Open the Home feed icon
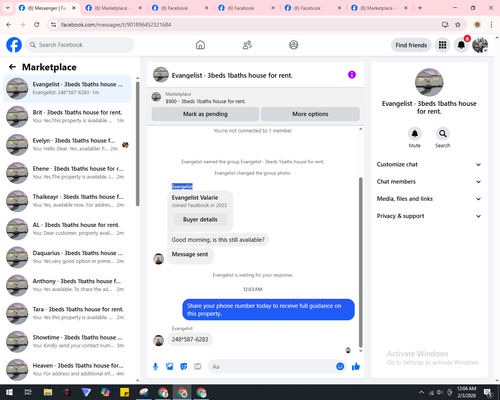Image resolution: width=500 pixels, height=400 pixels. (200, 45)
